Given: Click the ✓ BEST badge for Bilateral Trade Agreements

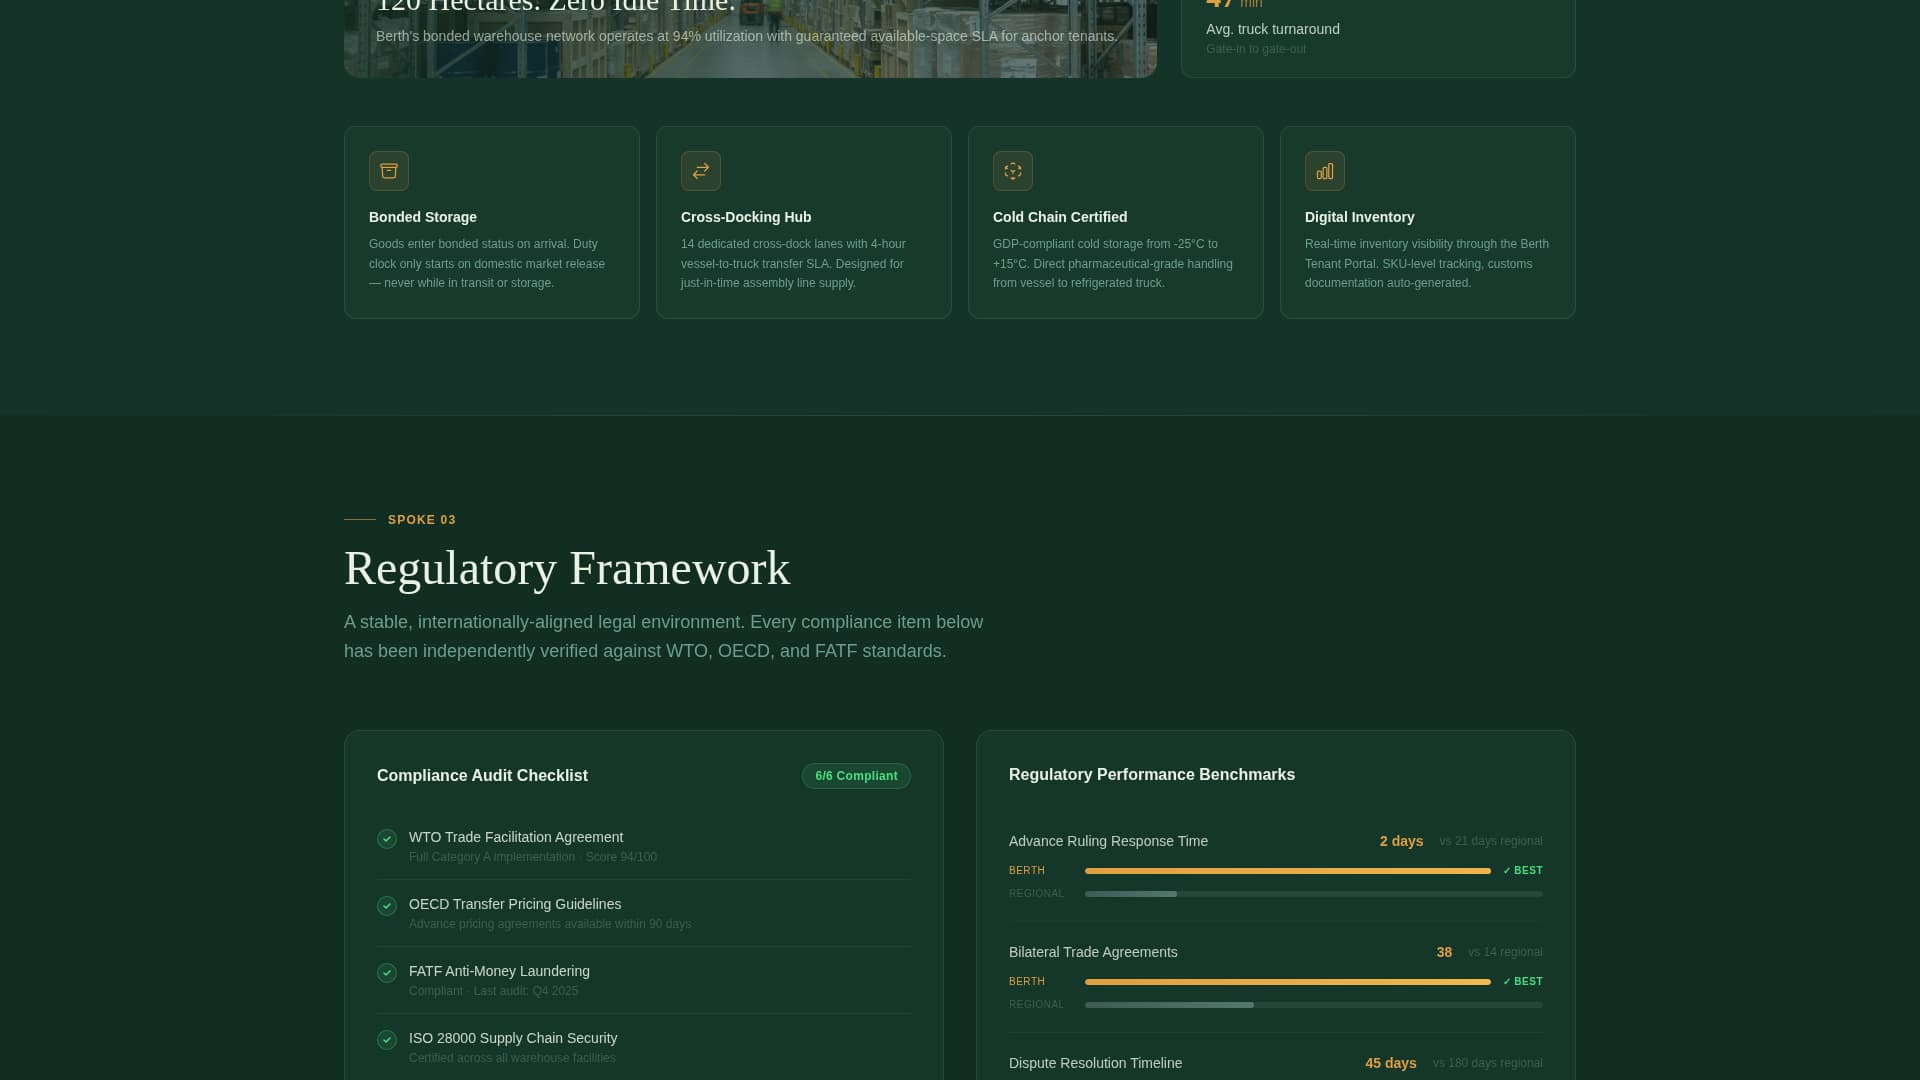Looking at the screenshot, I should [x=1521, y=981].
